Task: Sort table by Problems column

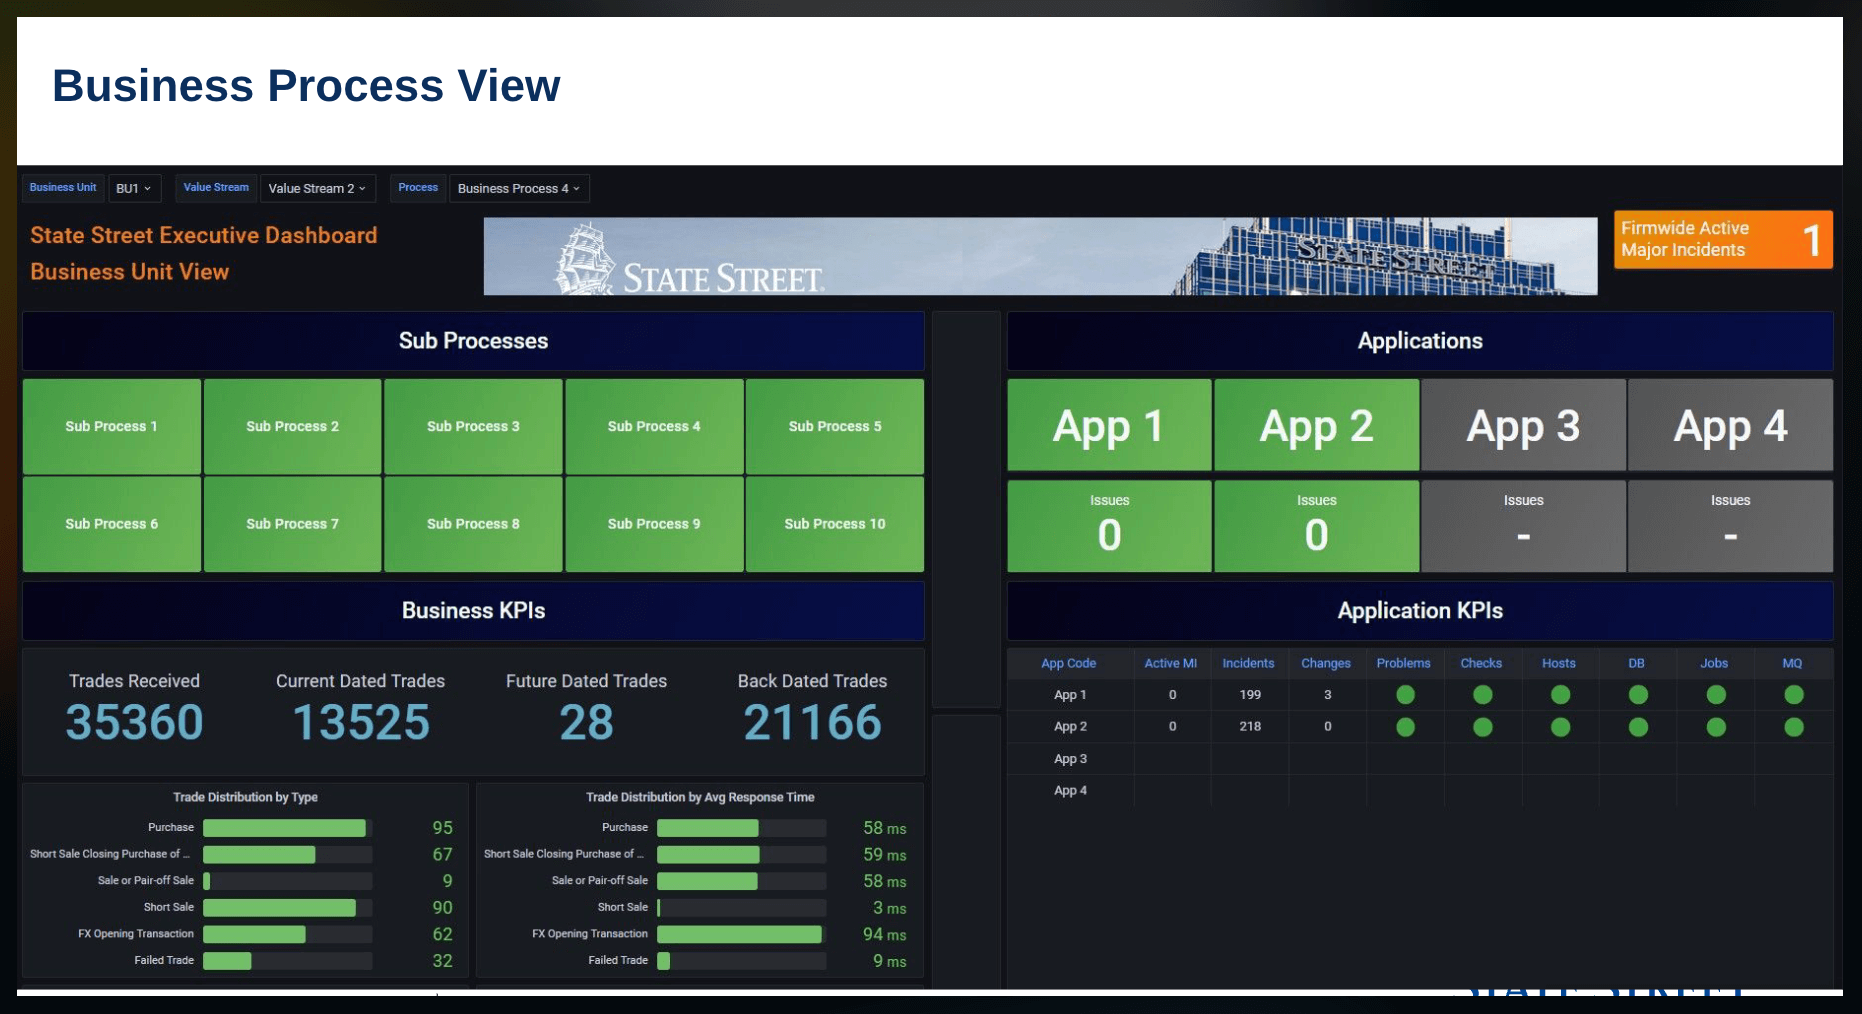Action: point(1403,663)
